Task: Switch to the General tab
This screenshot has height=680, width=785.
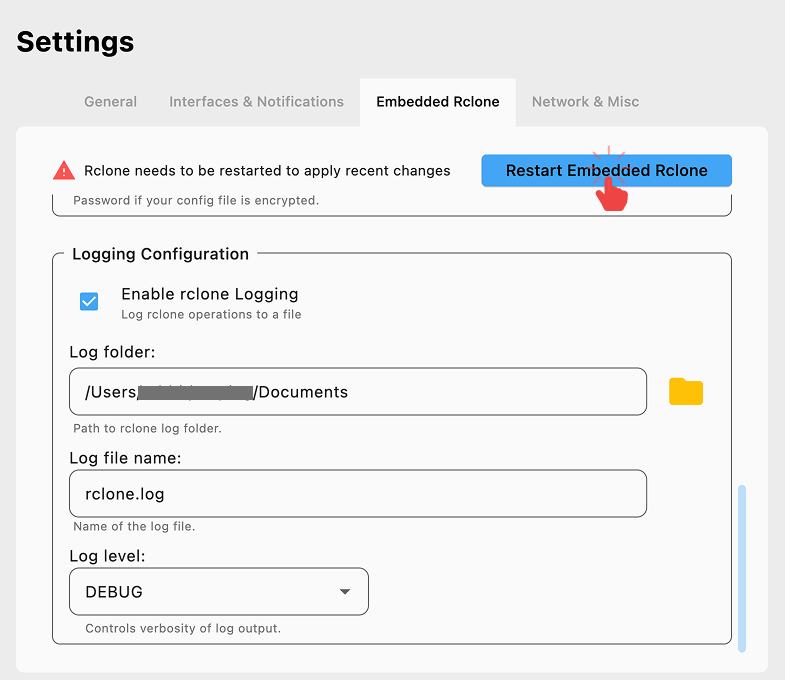Action: (x=110, y=102)
